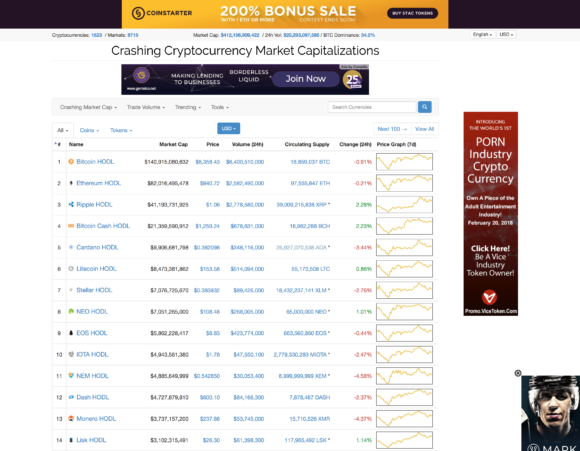
Task: Expand the Trade Volume menu
Action: [x=146, y=107]
